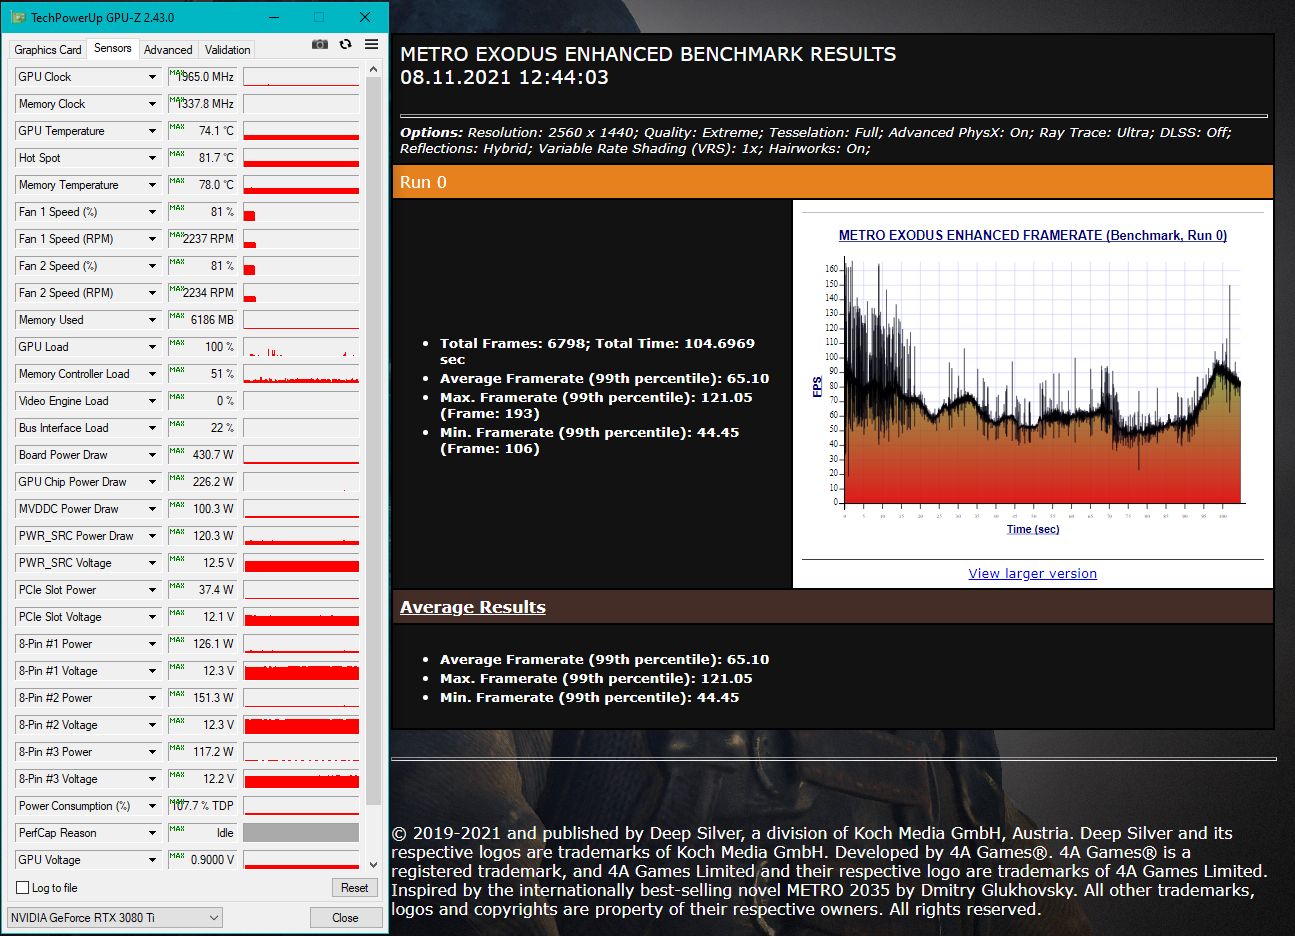1295x936 pixels.
Task: Open the Advanced tab
Action: coord(168,50)
